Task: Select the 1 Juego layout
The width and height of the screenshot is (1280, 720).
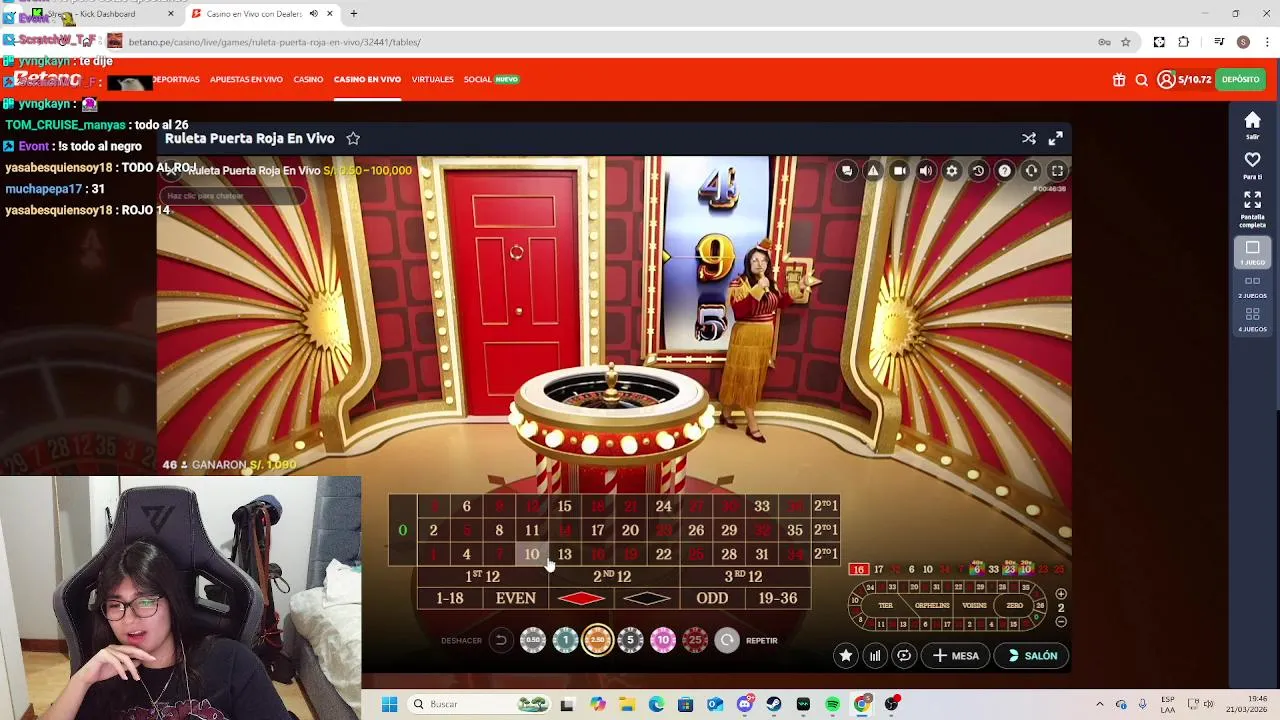Action: point(1252,253)
